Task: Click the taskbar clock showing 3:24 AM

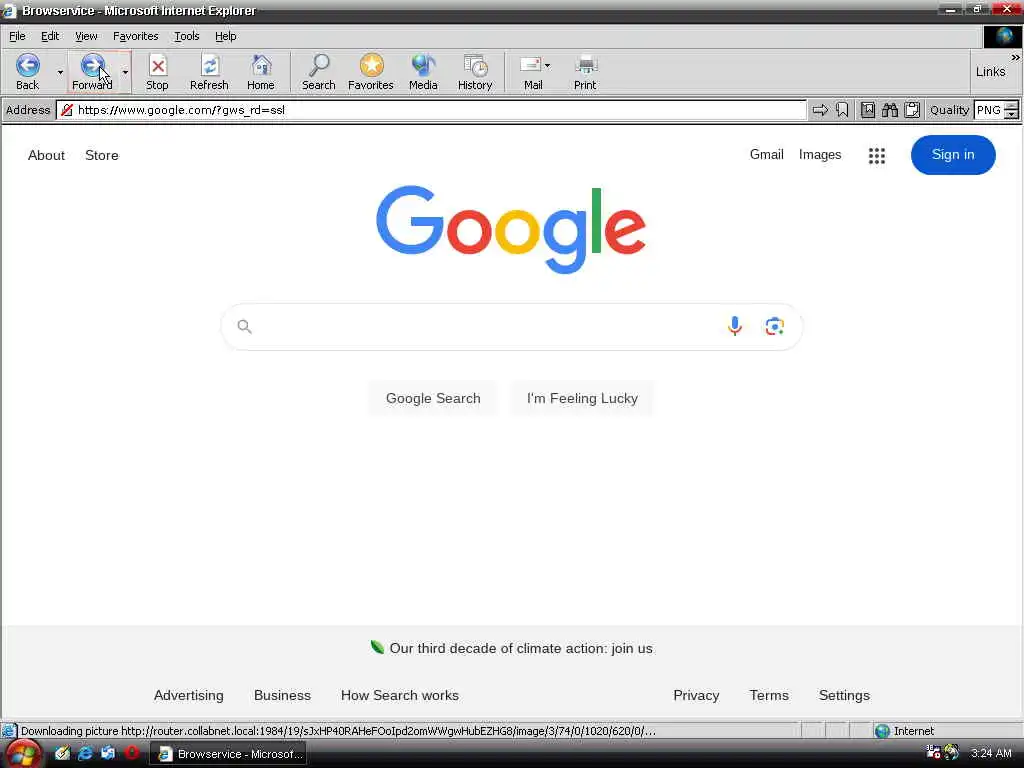Action: [991, 754]
